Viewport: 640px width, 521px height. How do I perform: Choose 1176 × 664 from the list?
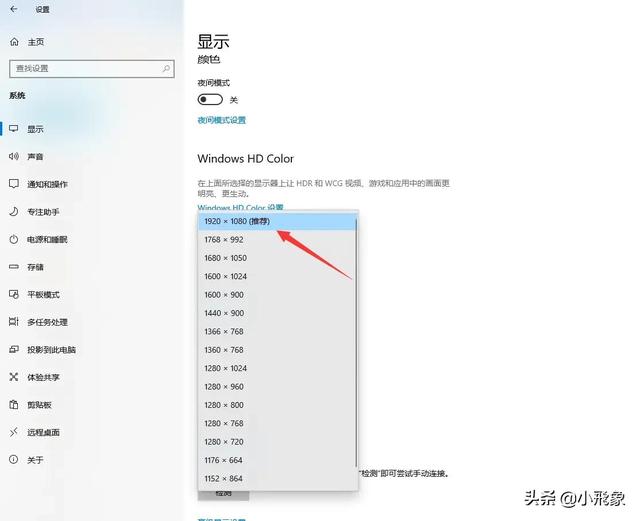pyautogui.click(x=277, y=460)
